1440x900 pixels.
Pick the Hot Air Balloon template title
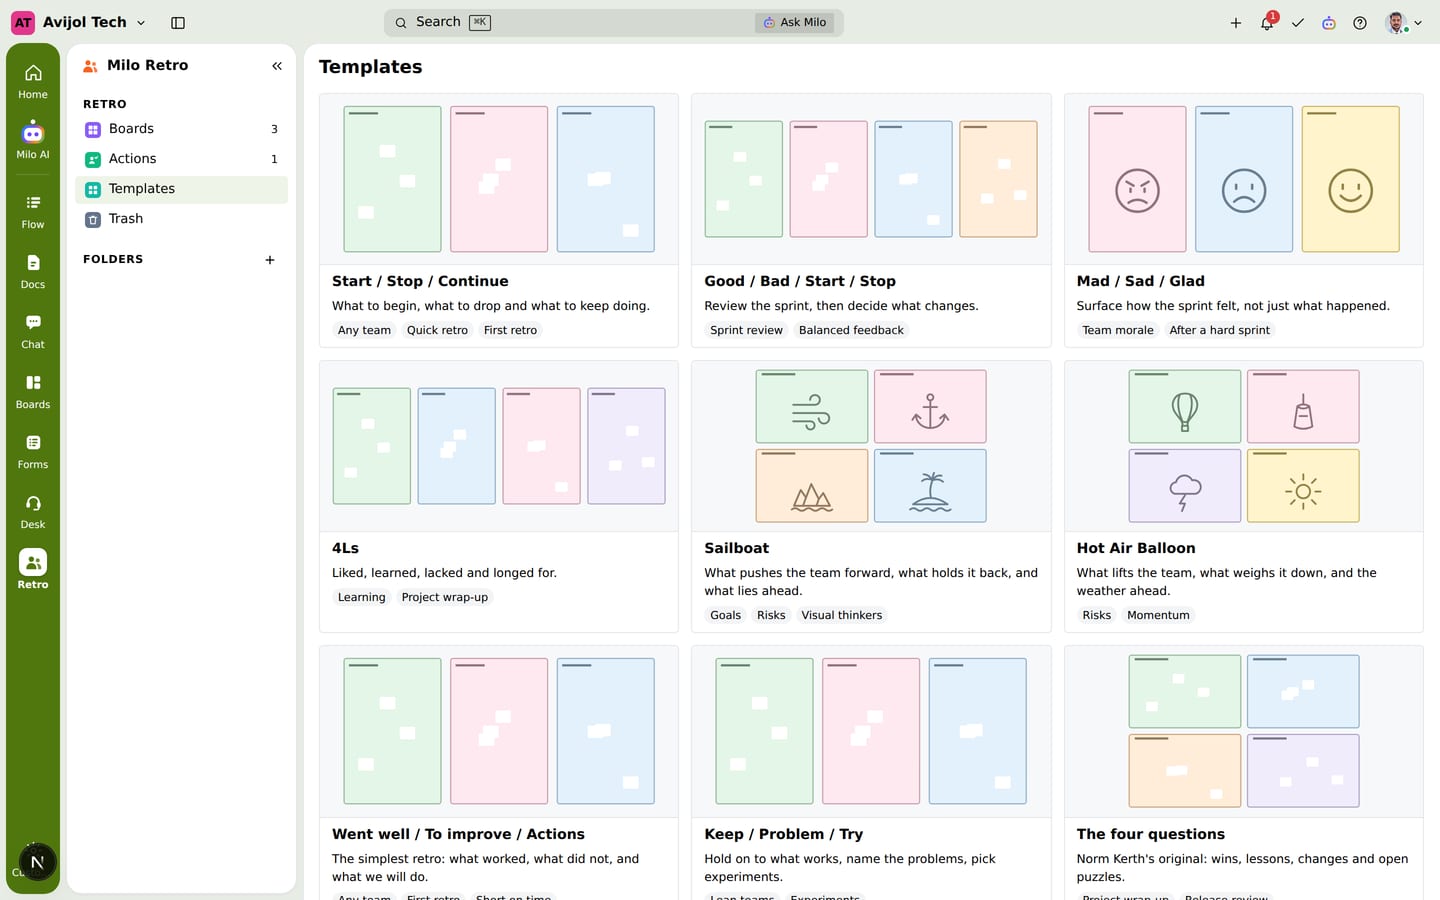1136,548
